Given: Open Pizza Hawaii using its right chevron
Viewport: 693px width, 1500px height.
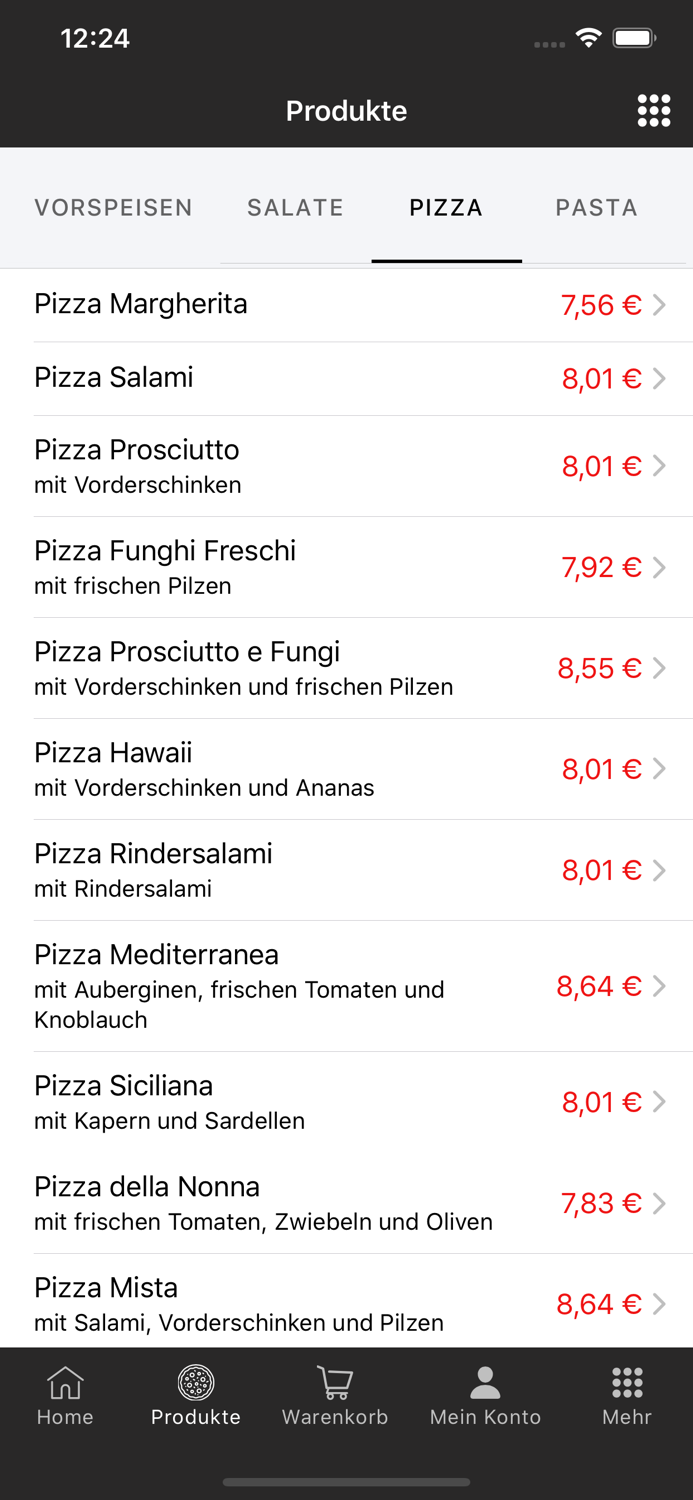Looking at the screenshot, I should pos(660,769).
